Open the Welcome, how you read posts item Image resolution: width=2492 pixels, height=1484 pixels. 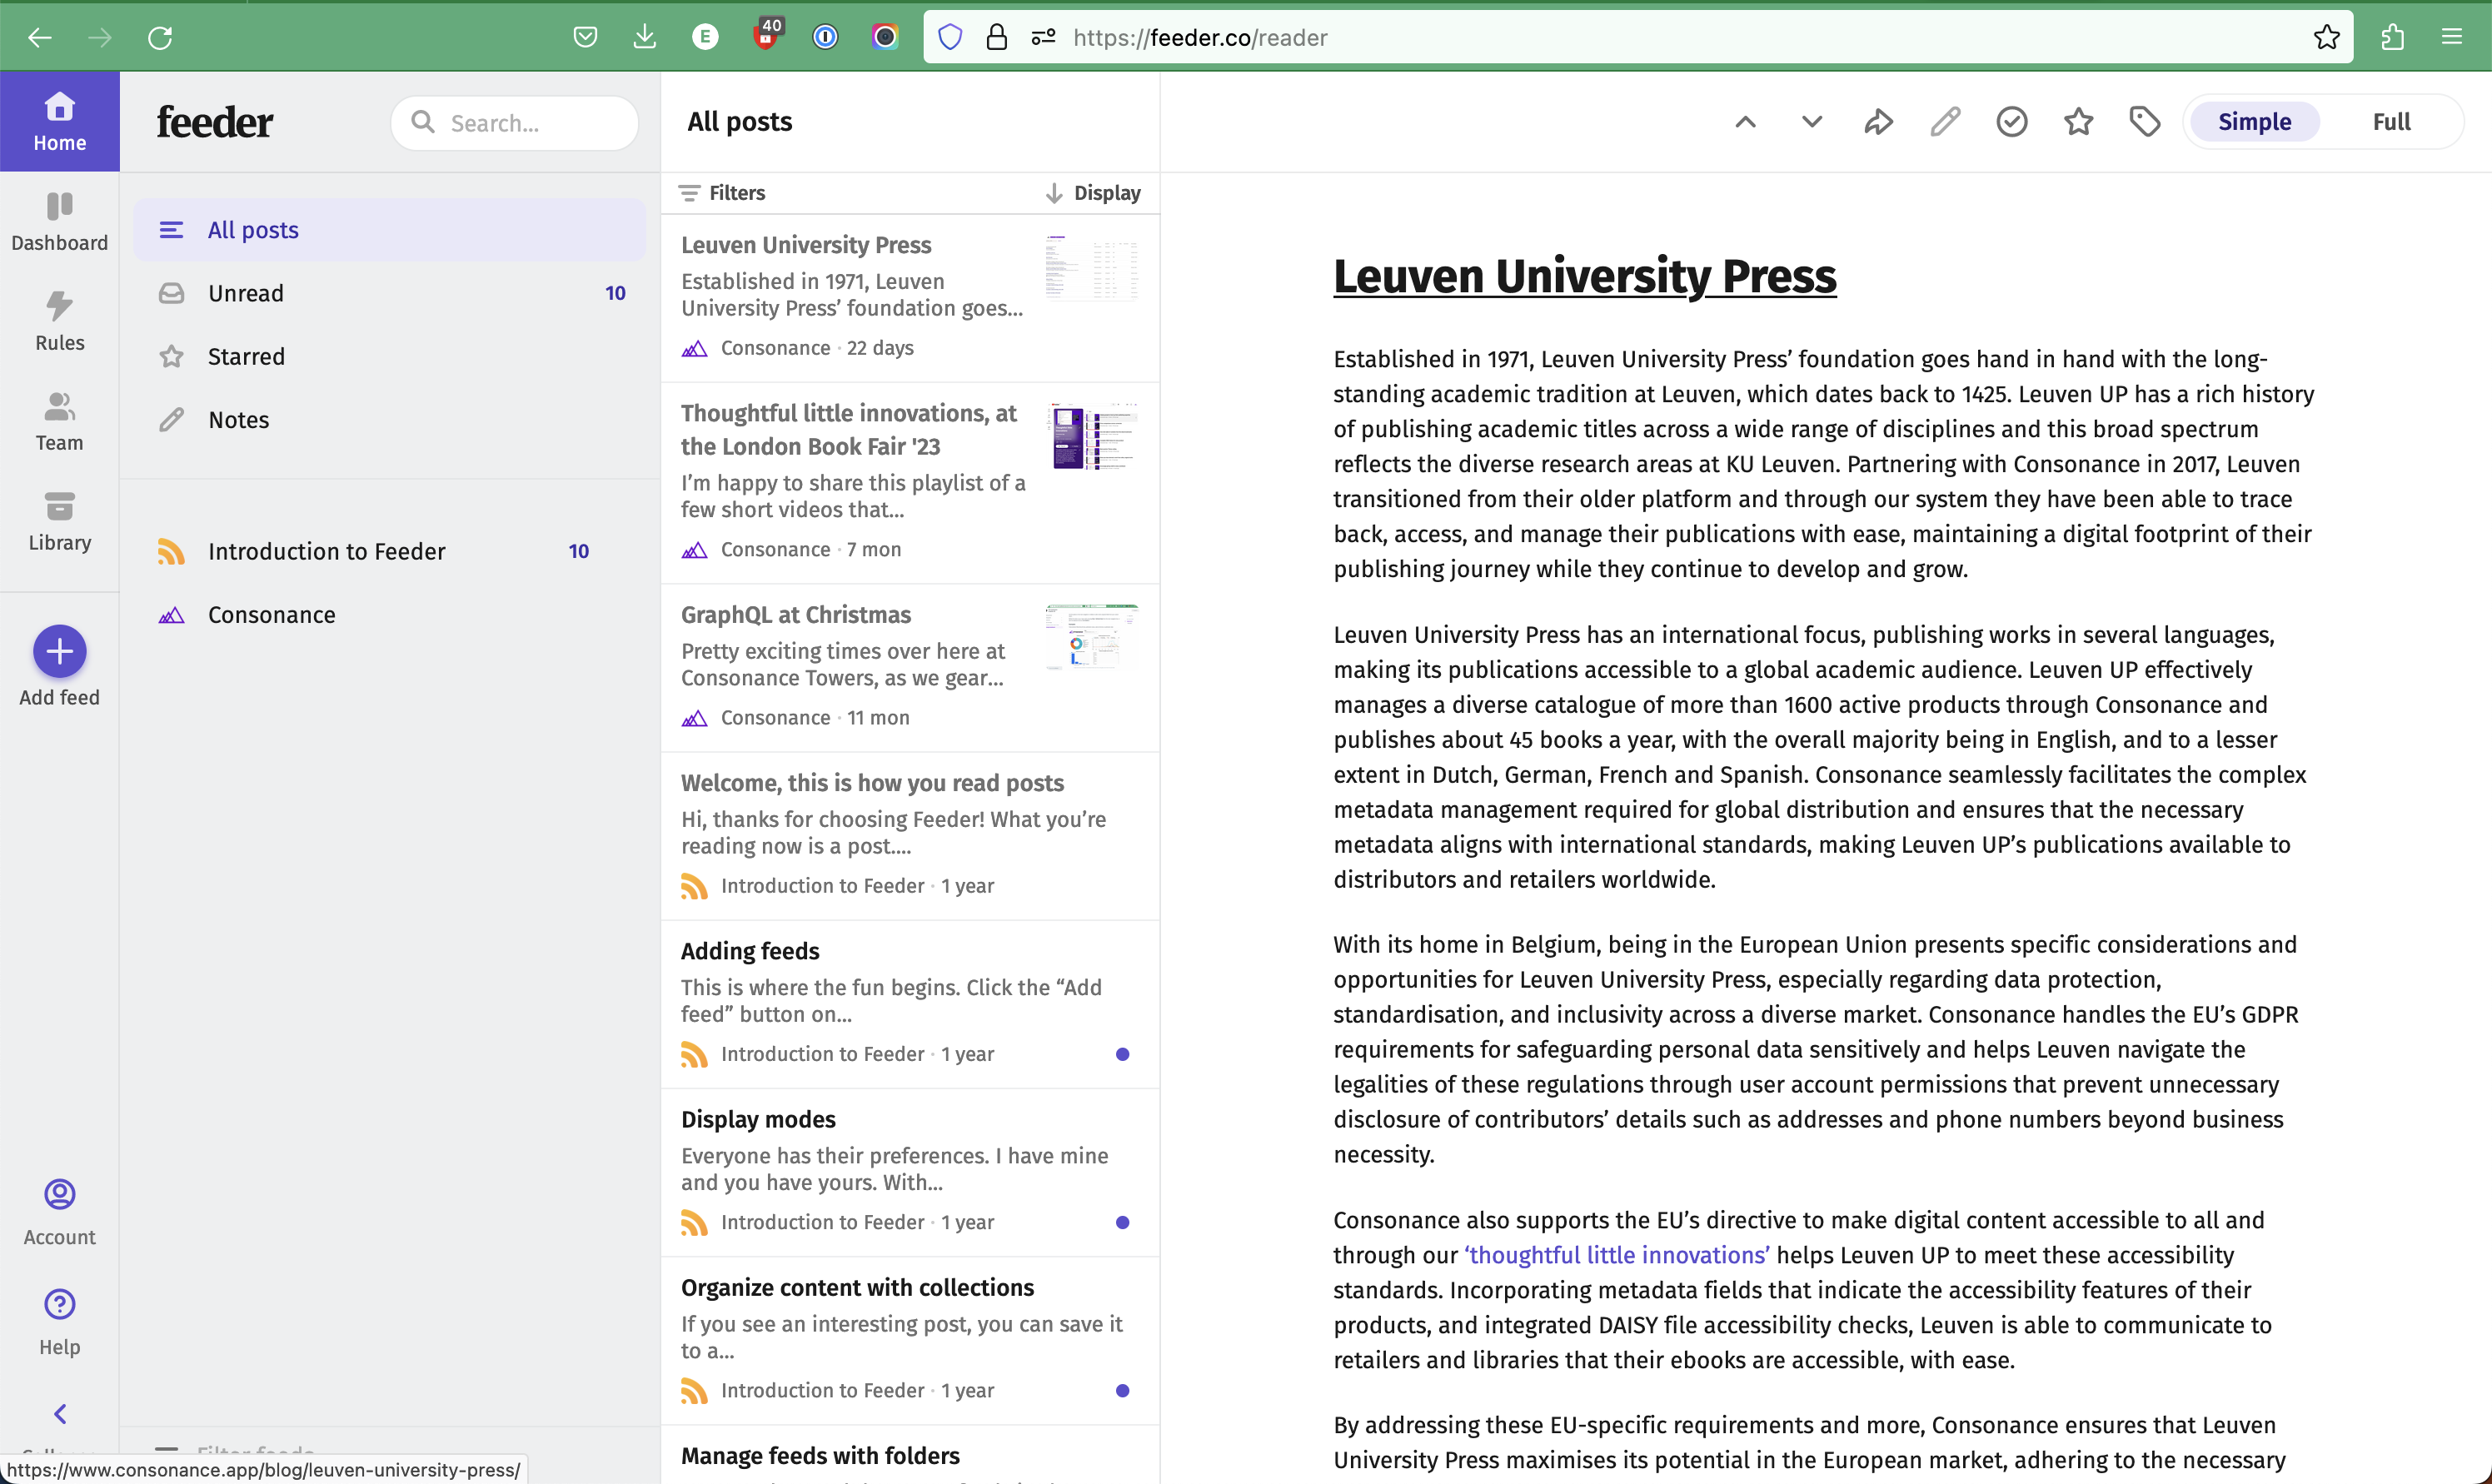click(910, 836)
